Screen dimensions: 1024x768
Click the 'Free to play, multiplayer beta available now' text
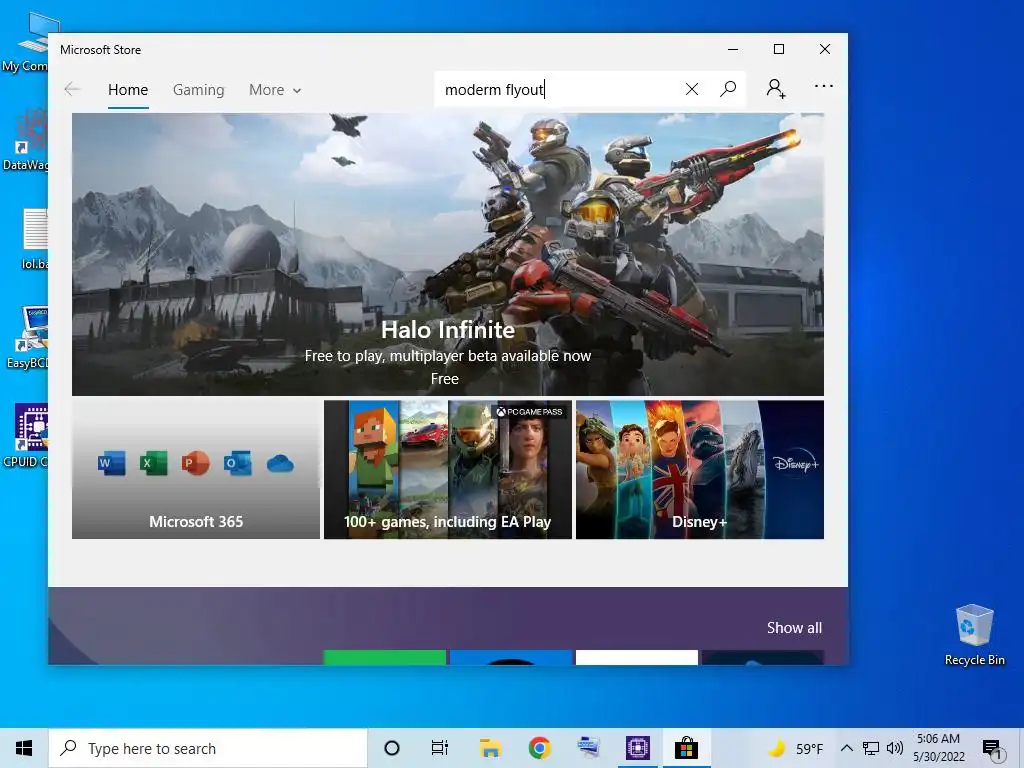[448, 356]
